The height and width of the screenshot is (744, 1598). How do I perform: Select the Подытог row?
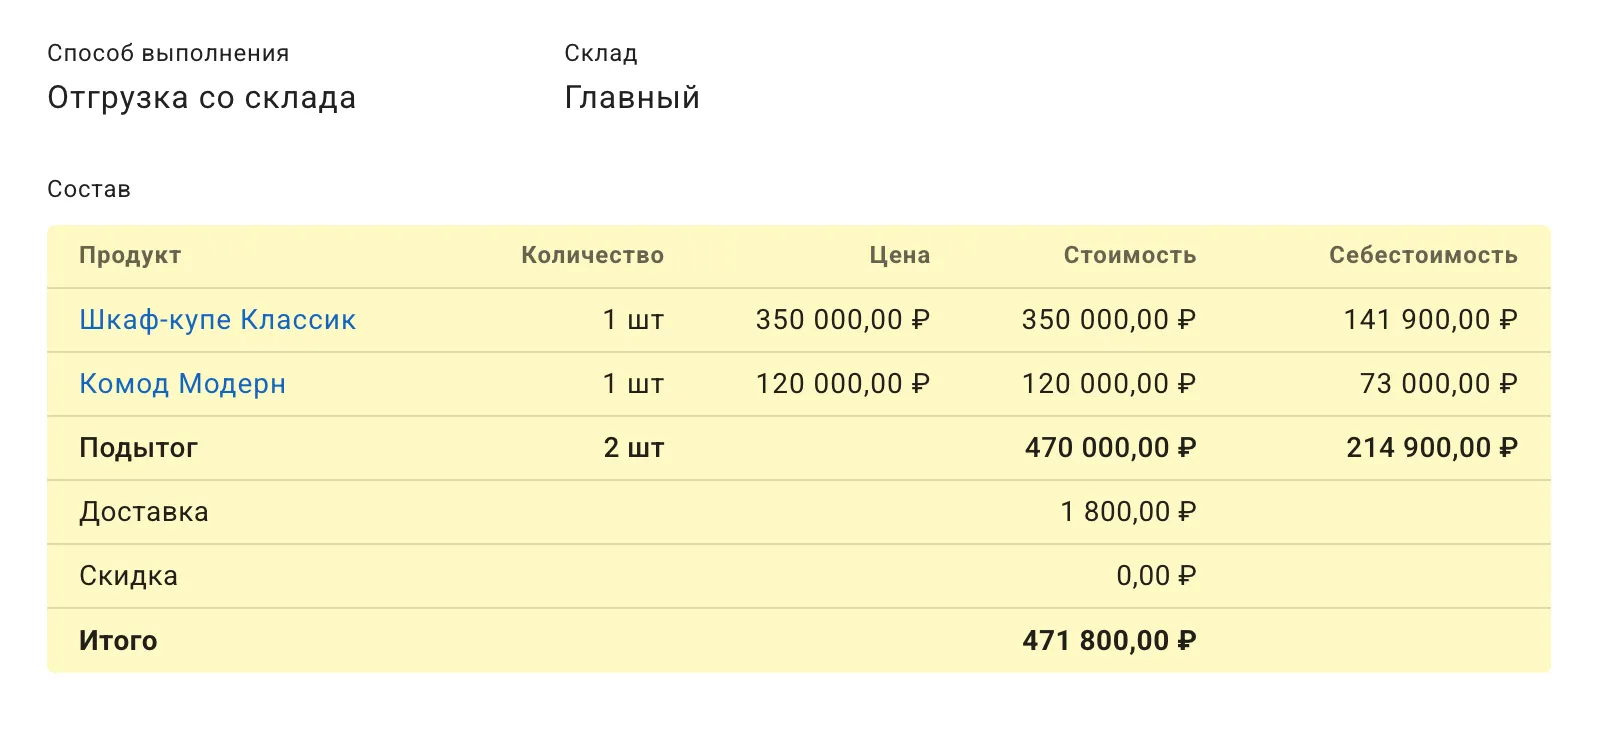tap(800, 447)
